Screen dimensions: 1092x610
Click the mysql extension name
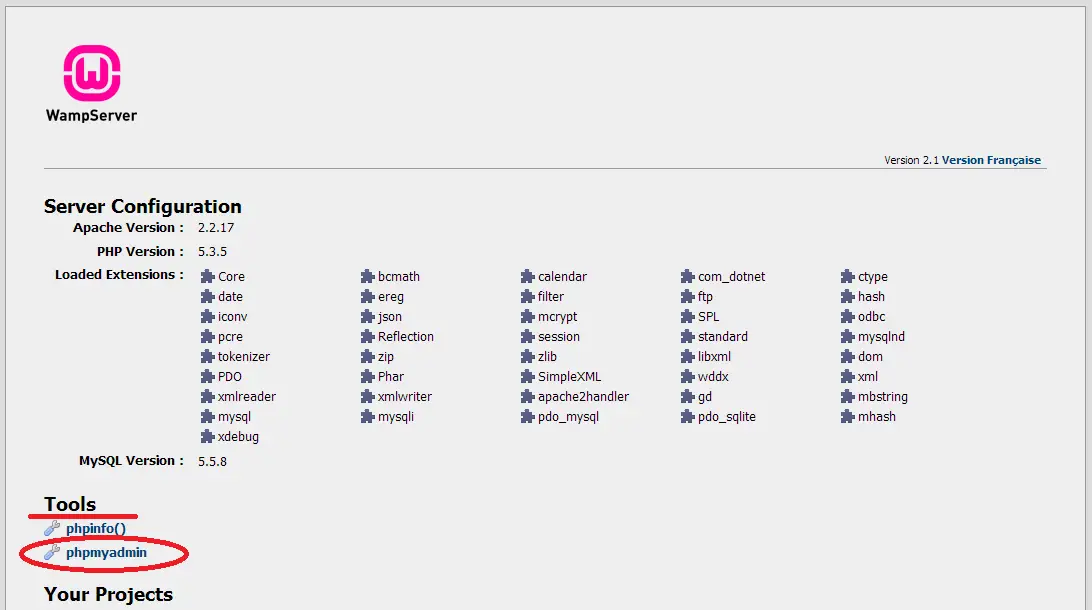coord(234,417)
